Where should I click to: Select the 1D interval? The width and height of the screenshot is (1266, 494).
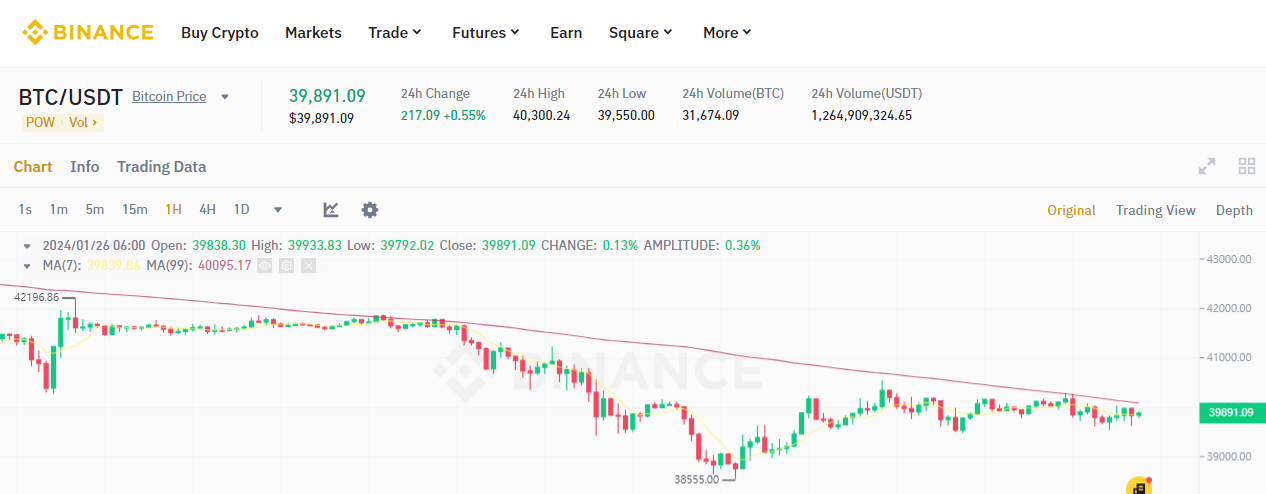point(241,210)
